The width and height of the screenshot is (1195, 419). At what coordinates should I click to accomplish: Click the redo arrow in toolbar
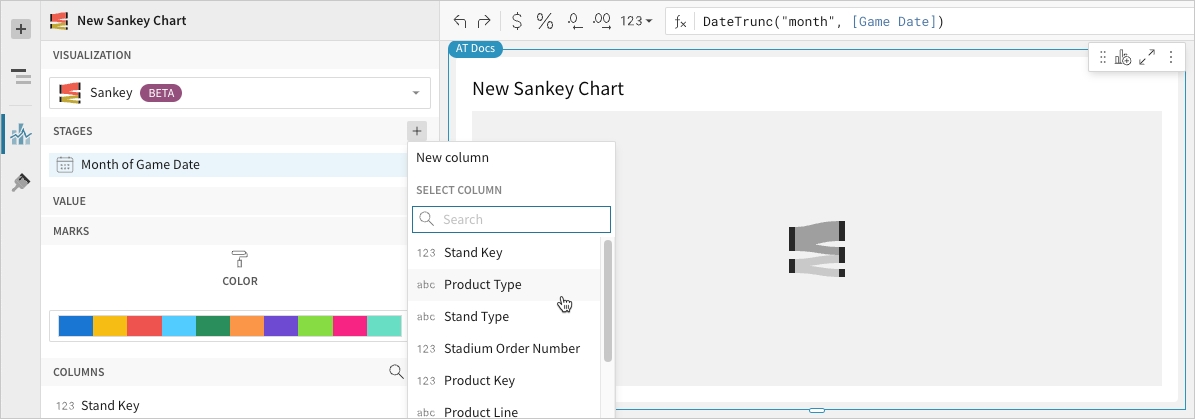(x=484, y=21)
